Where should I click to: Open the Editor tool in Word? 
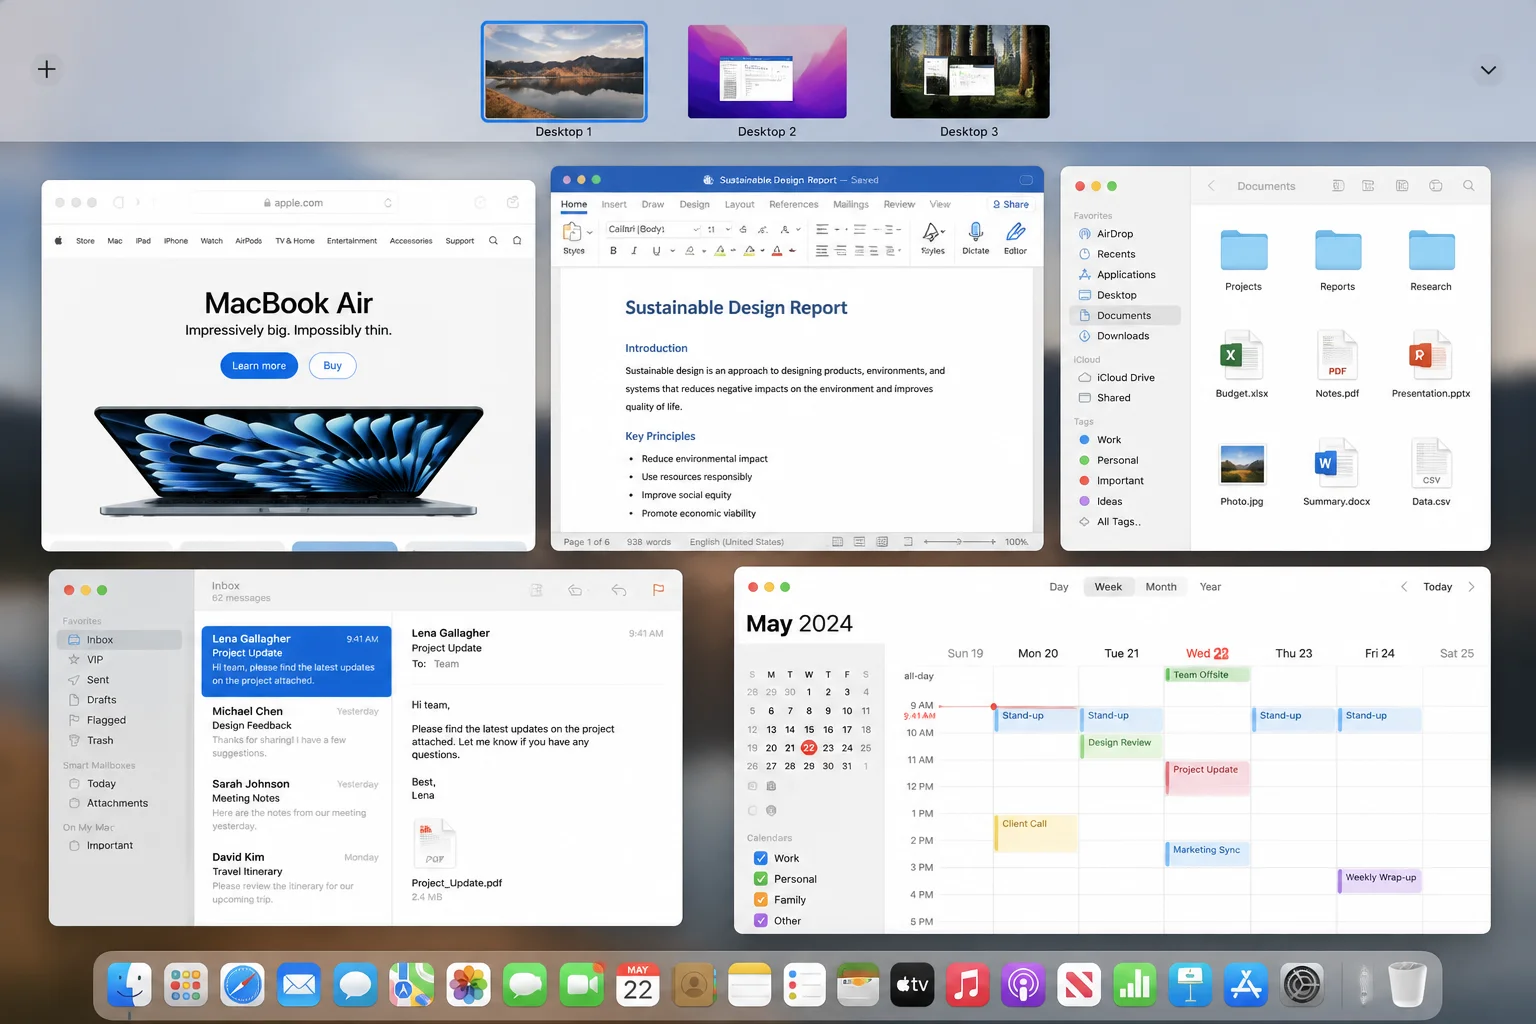coord(1015,238)
